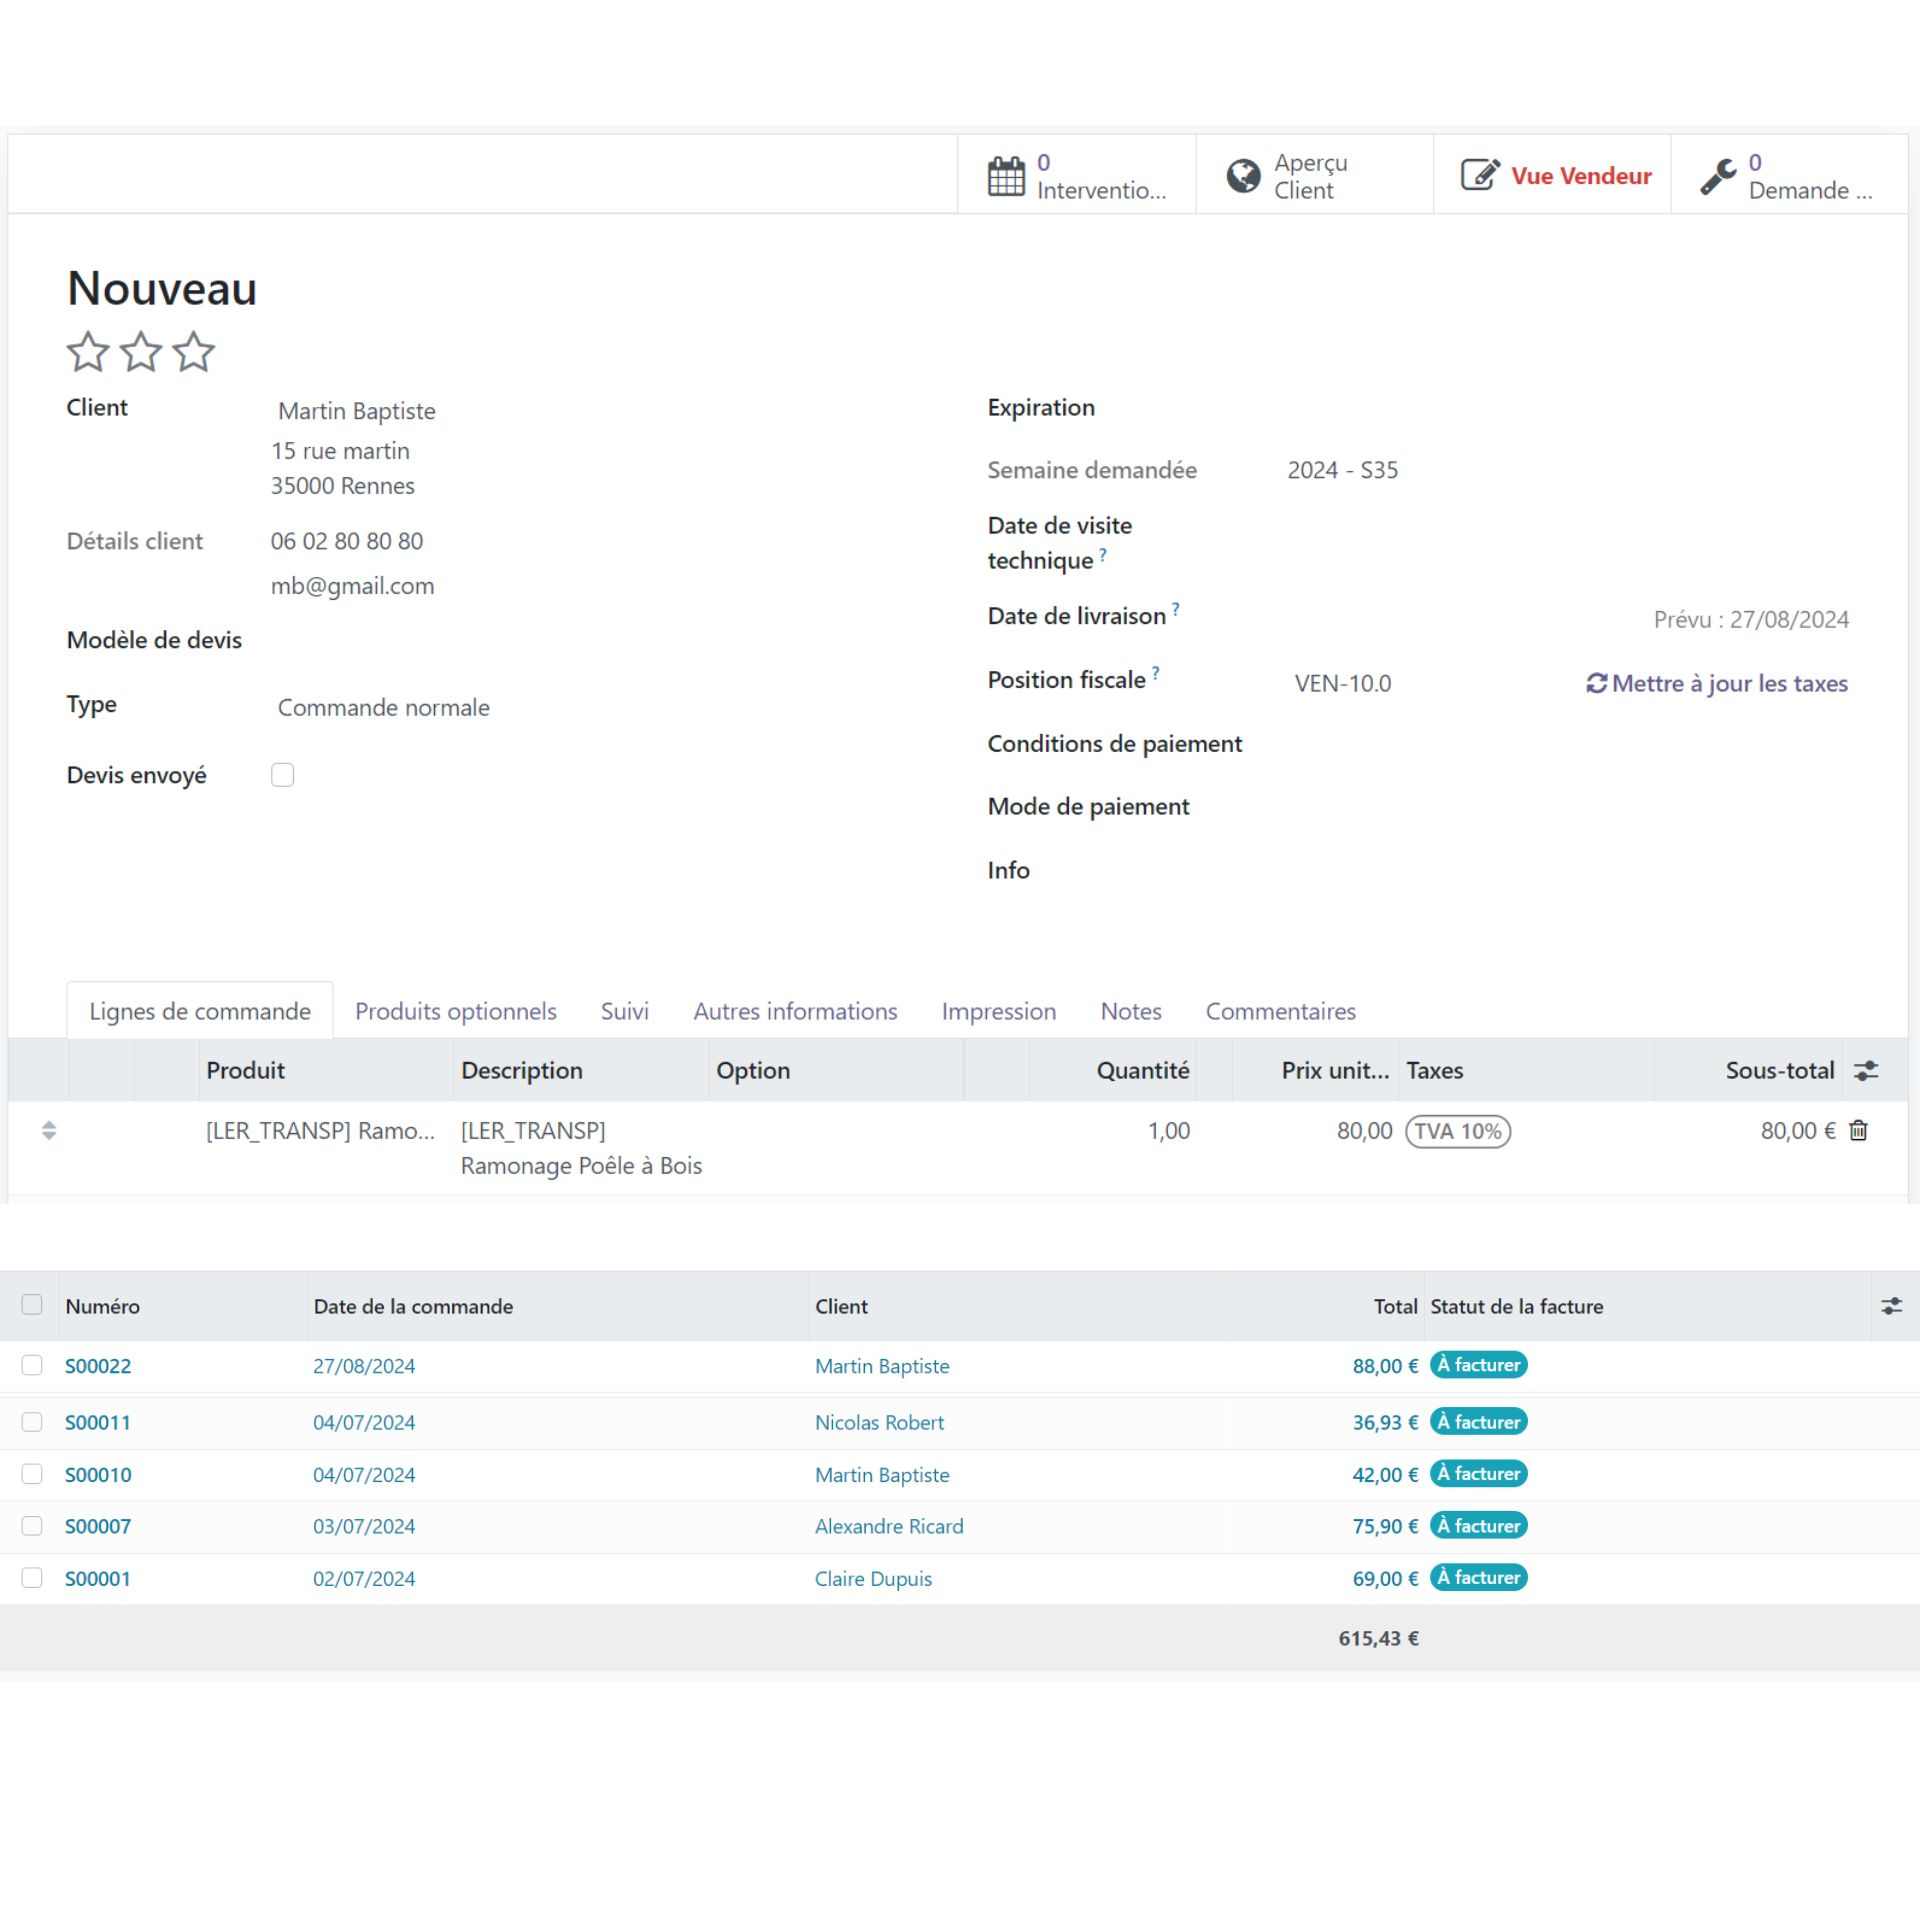Select order S00022 checkbox
Viewport: 1920px width, 1920px height.
[32, 1365]
